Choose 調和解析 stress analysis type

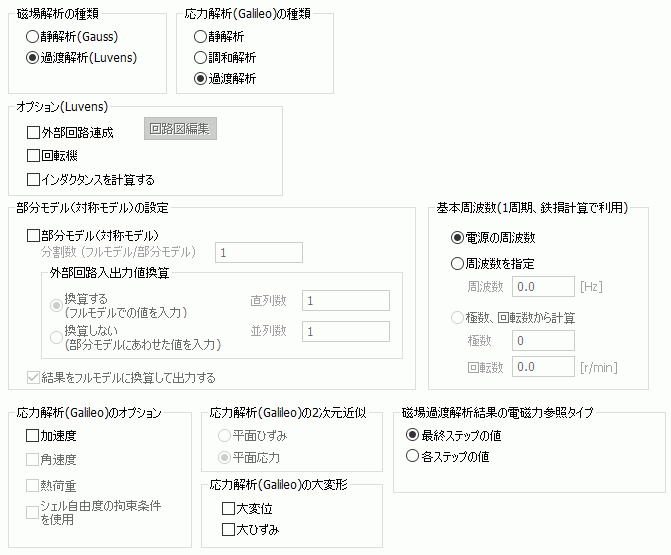tap(201, 57)
